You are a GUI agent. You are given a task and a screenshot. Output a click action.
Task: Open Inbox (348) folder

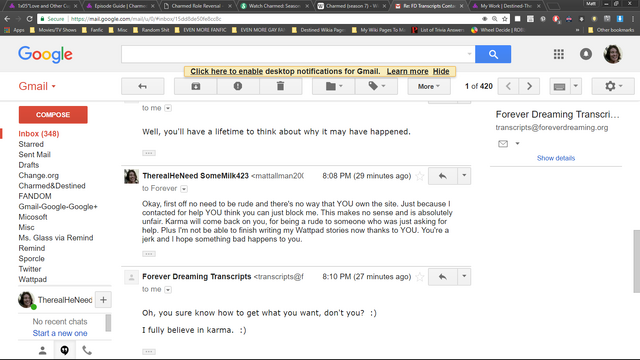tap(39, 133)
